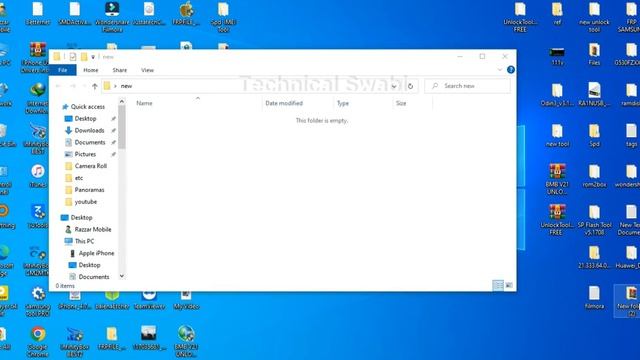The image size is (640, 360).
Task: Select the 'Filmora' folder on the desktop
Action: 594,298
